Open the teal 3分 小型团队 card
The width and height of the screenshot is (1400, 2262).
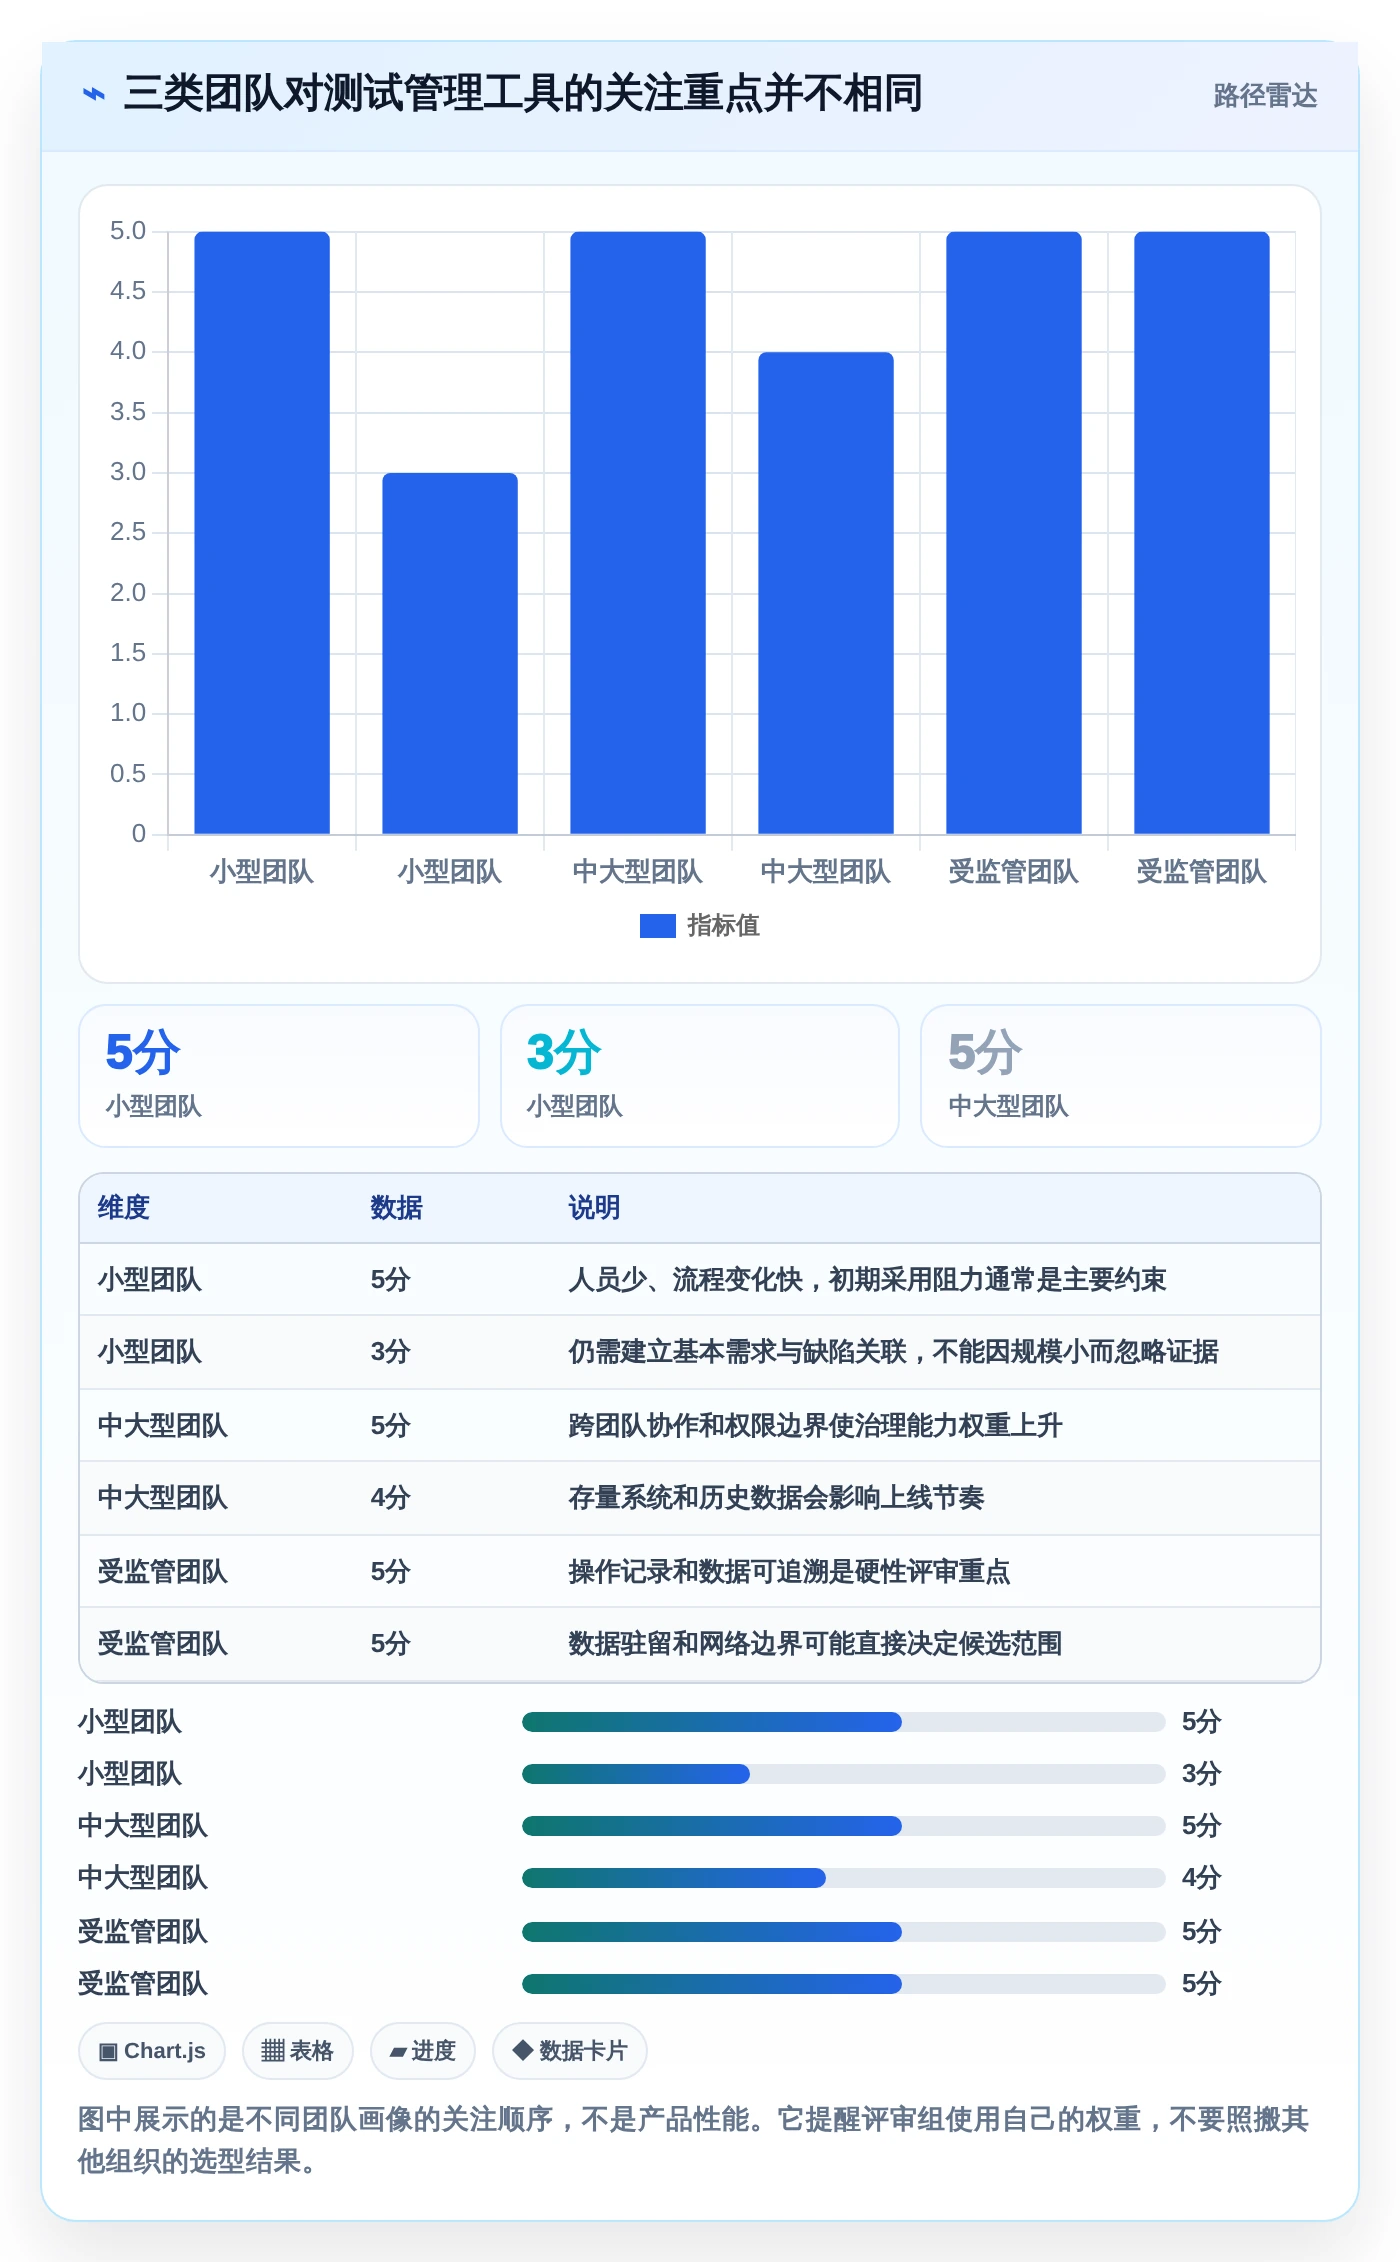click(700, 1076)
